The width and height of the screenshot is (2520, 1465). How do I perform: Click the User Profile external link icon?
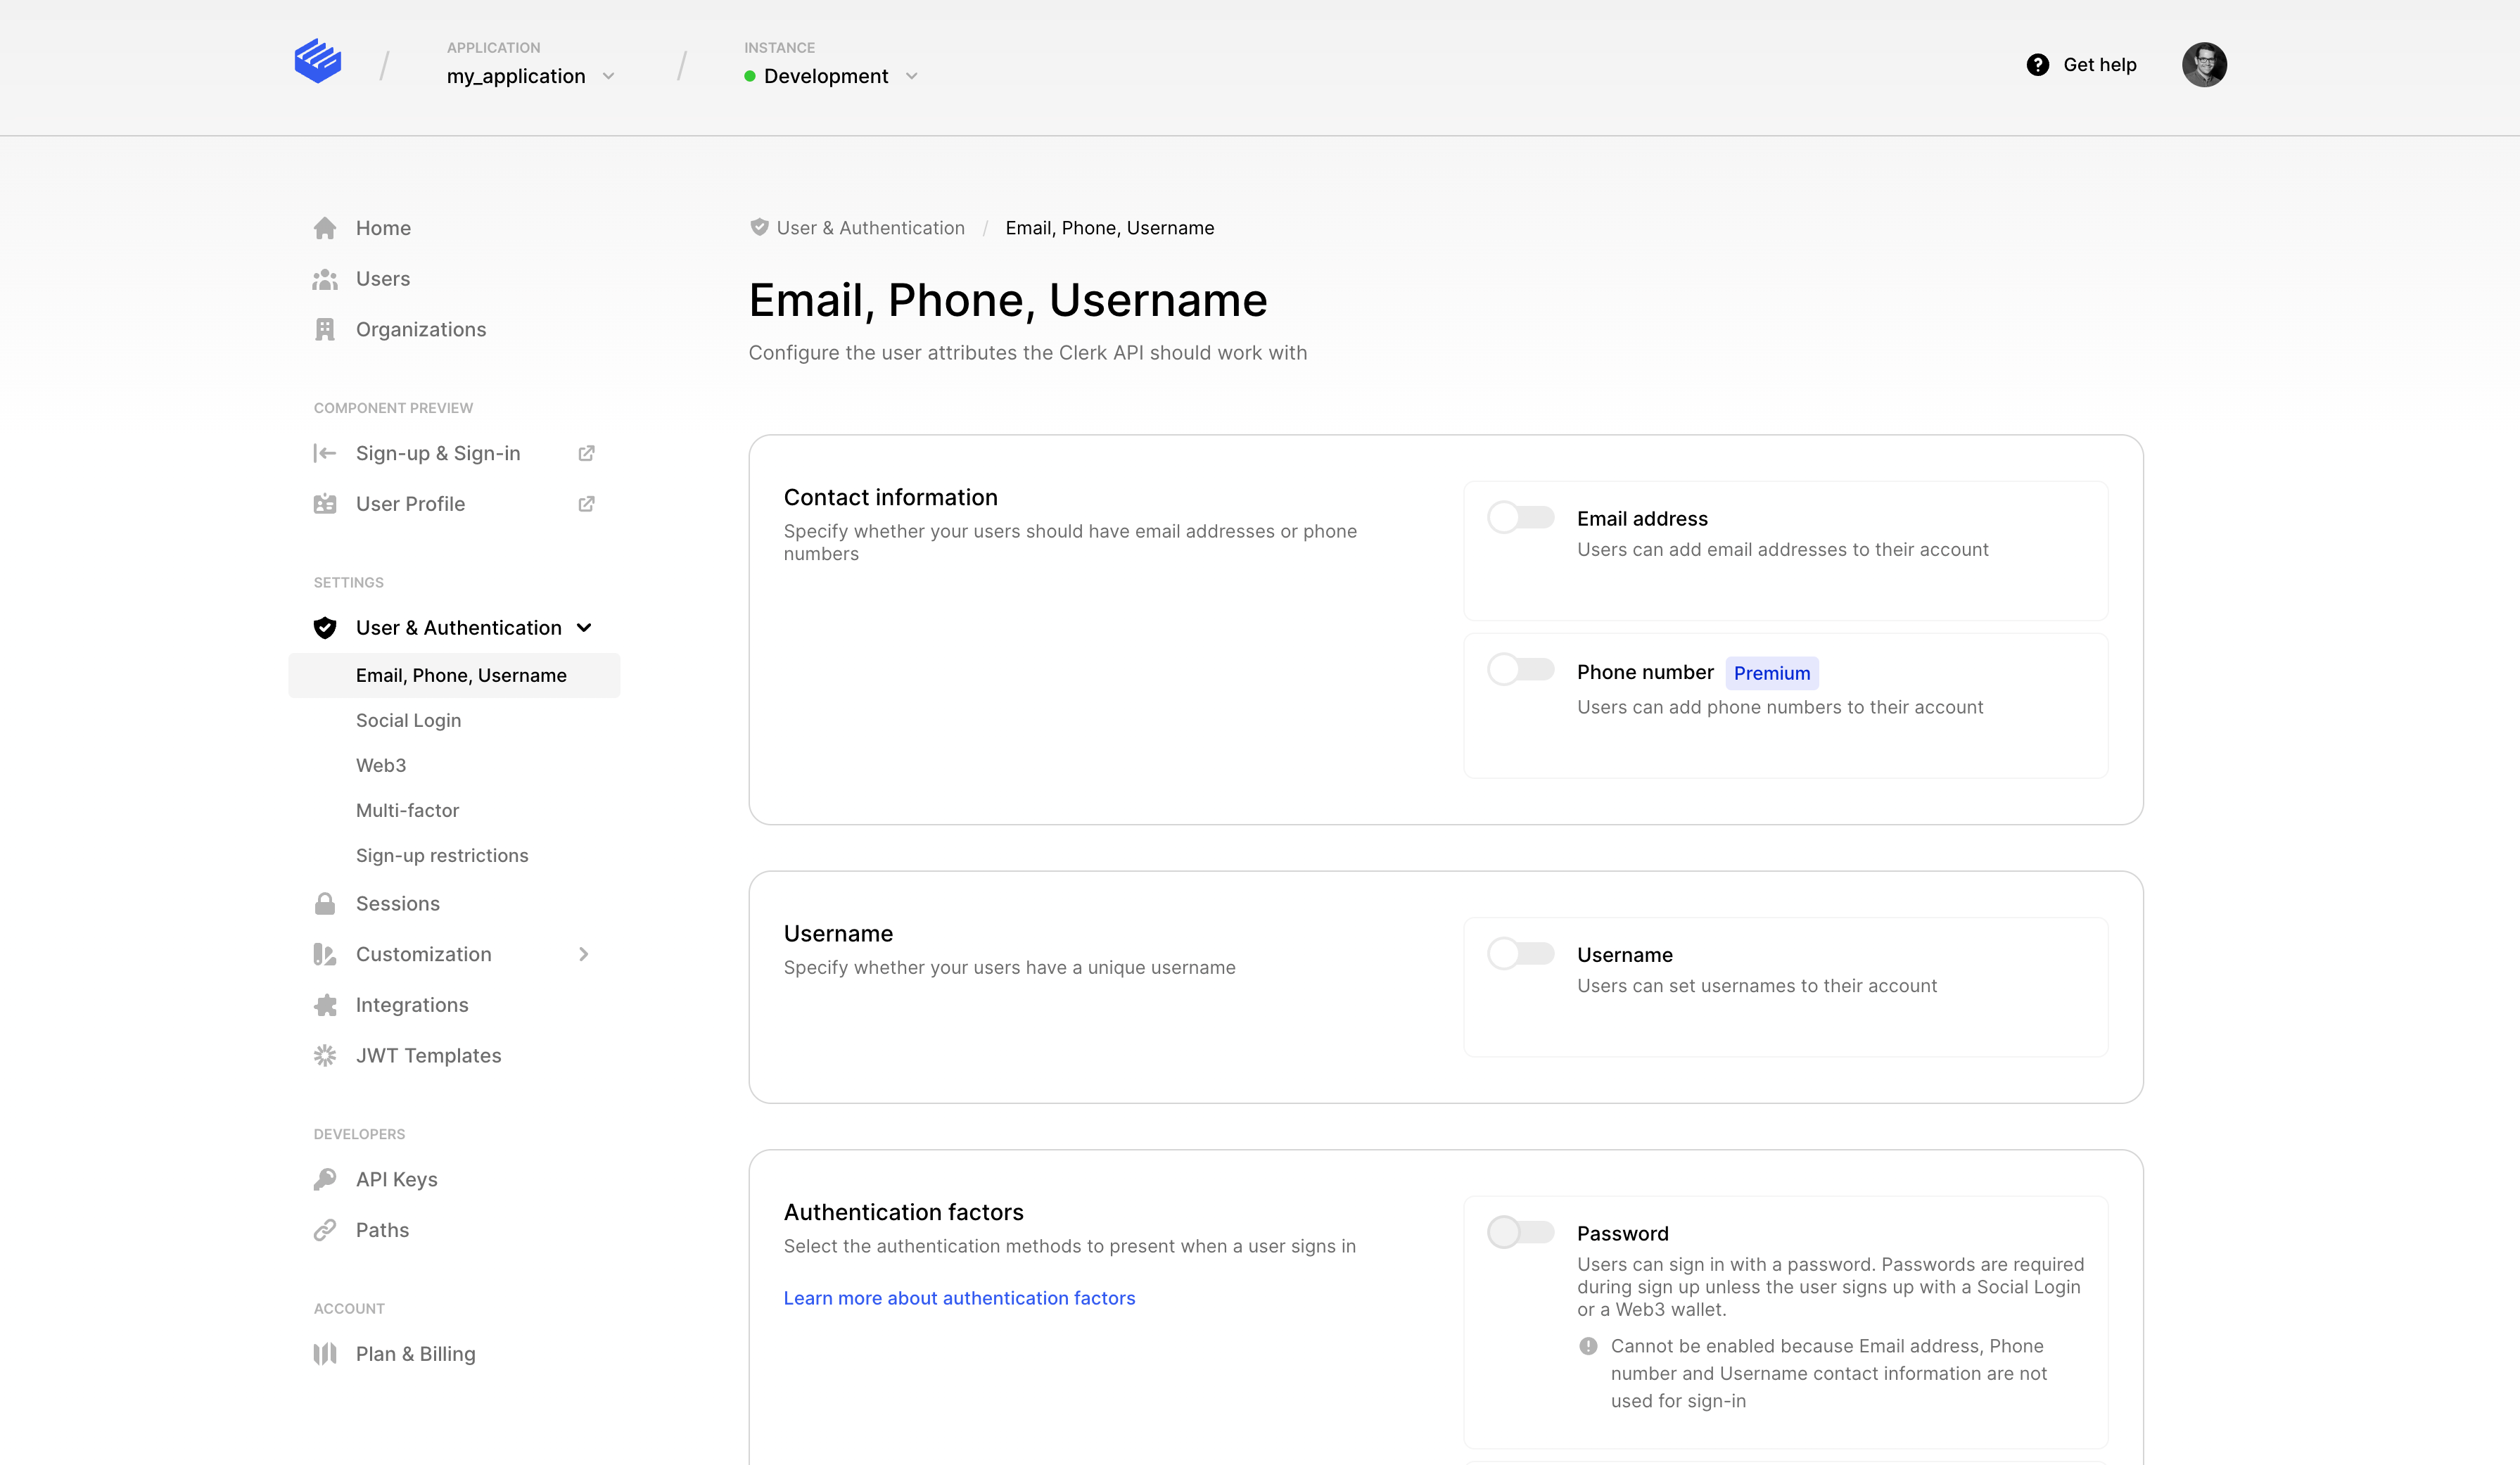587,504
